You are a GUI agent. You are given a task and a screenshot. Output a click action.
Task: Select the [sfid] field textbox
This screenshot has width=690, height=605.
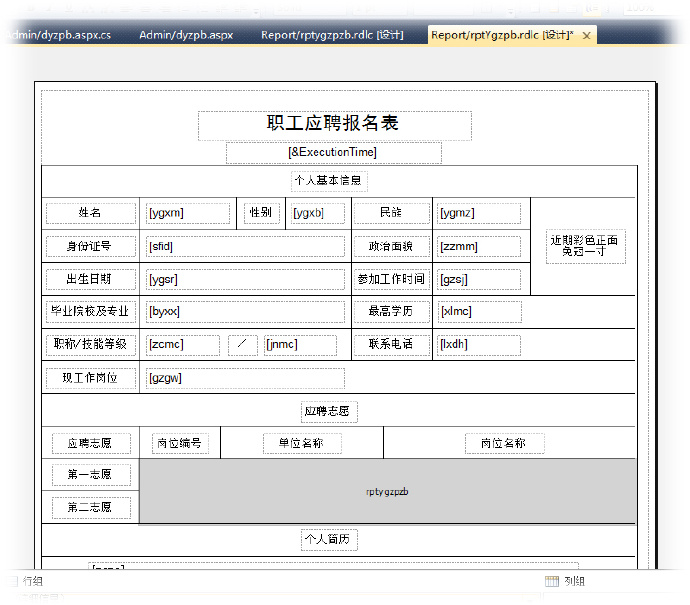tap(245, 246)
